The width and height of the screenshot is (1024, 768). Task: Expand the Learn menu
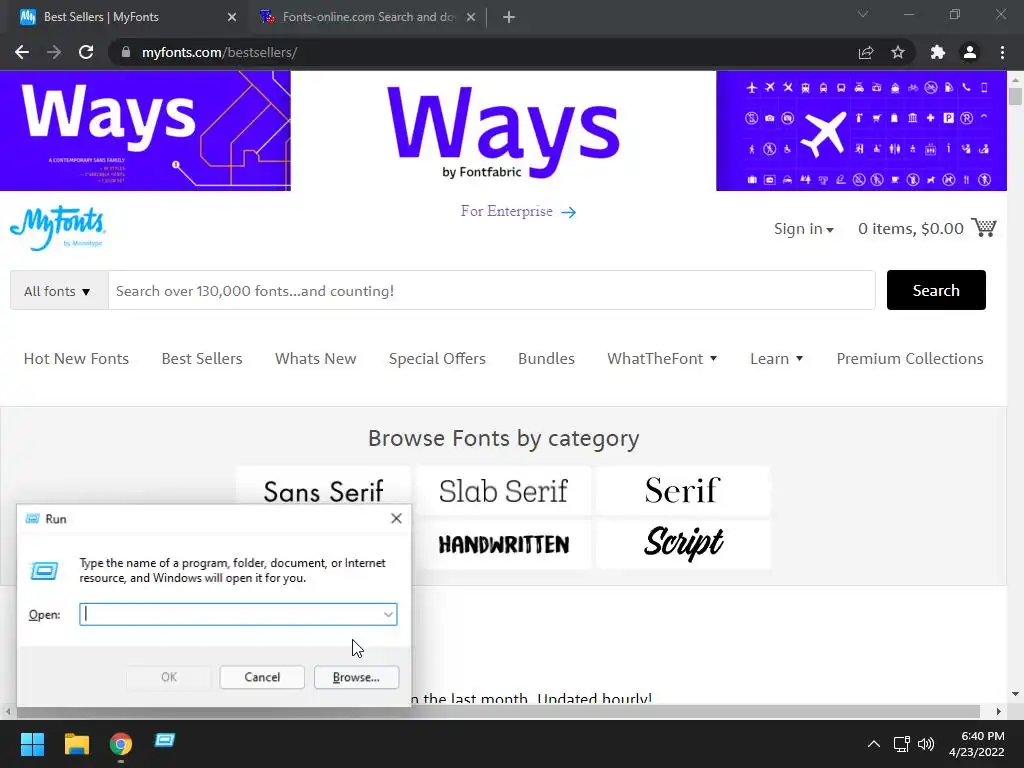[x=776, y=359]
